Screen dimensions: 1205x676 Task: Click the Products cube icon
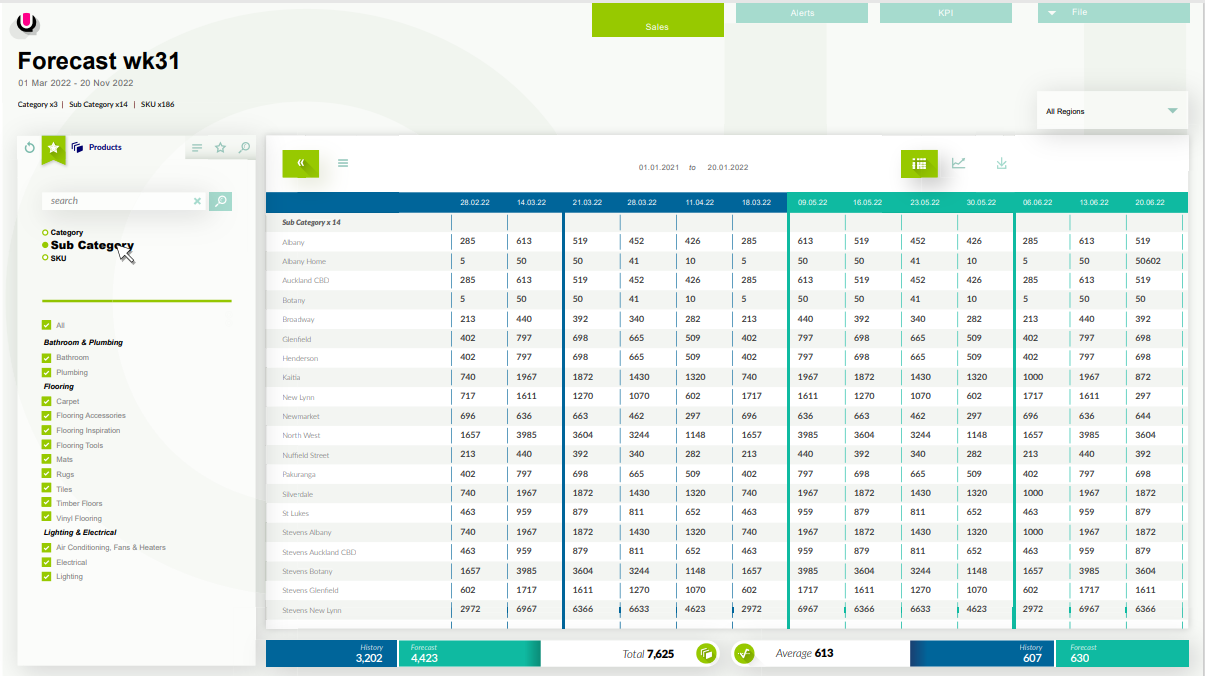tap(77, 147)
